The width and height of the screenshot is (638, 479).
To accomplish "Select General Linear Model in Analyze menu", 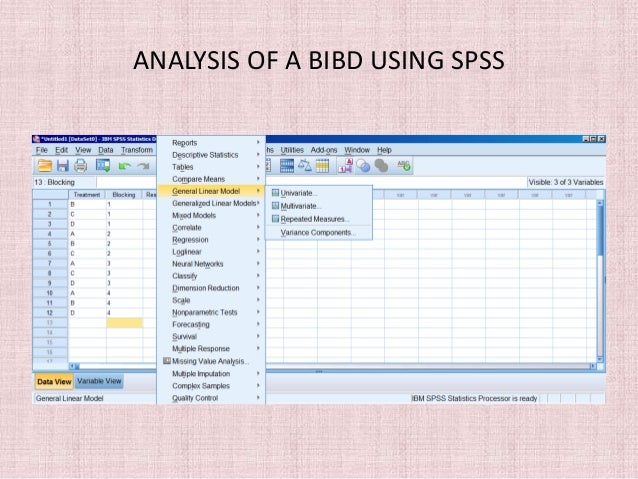I will (211, 191).
